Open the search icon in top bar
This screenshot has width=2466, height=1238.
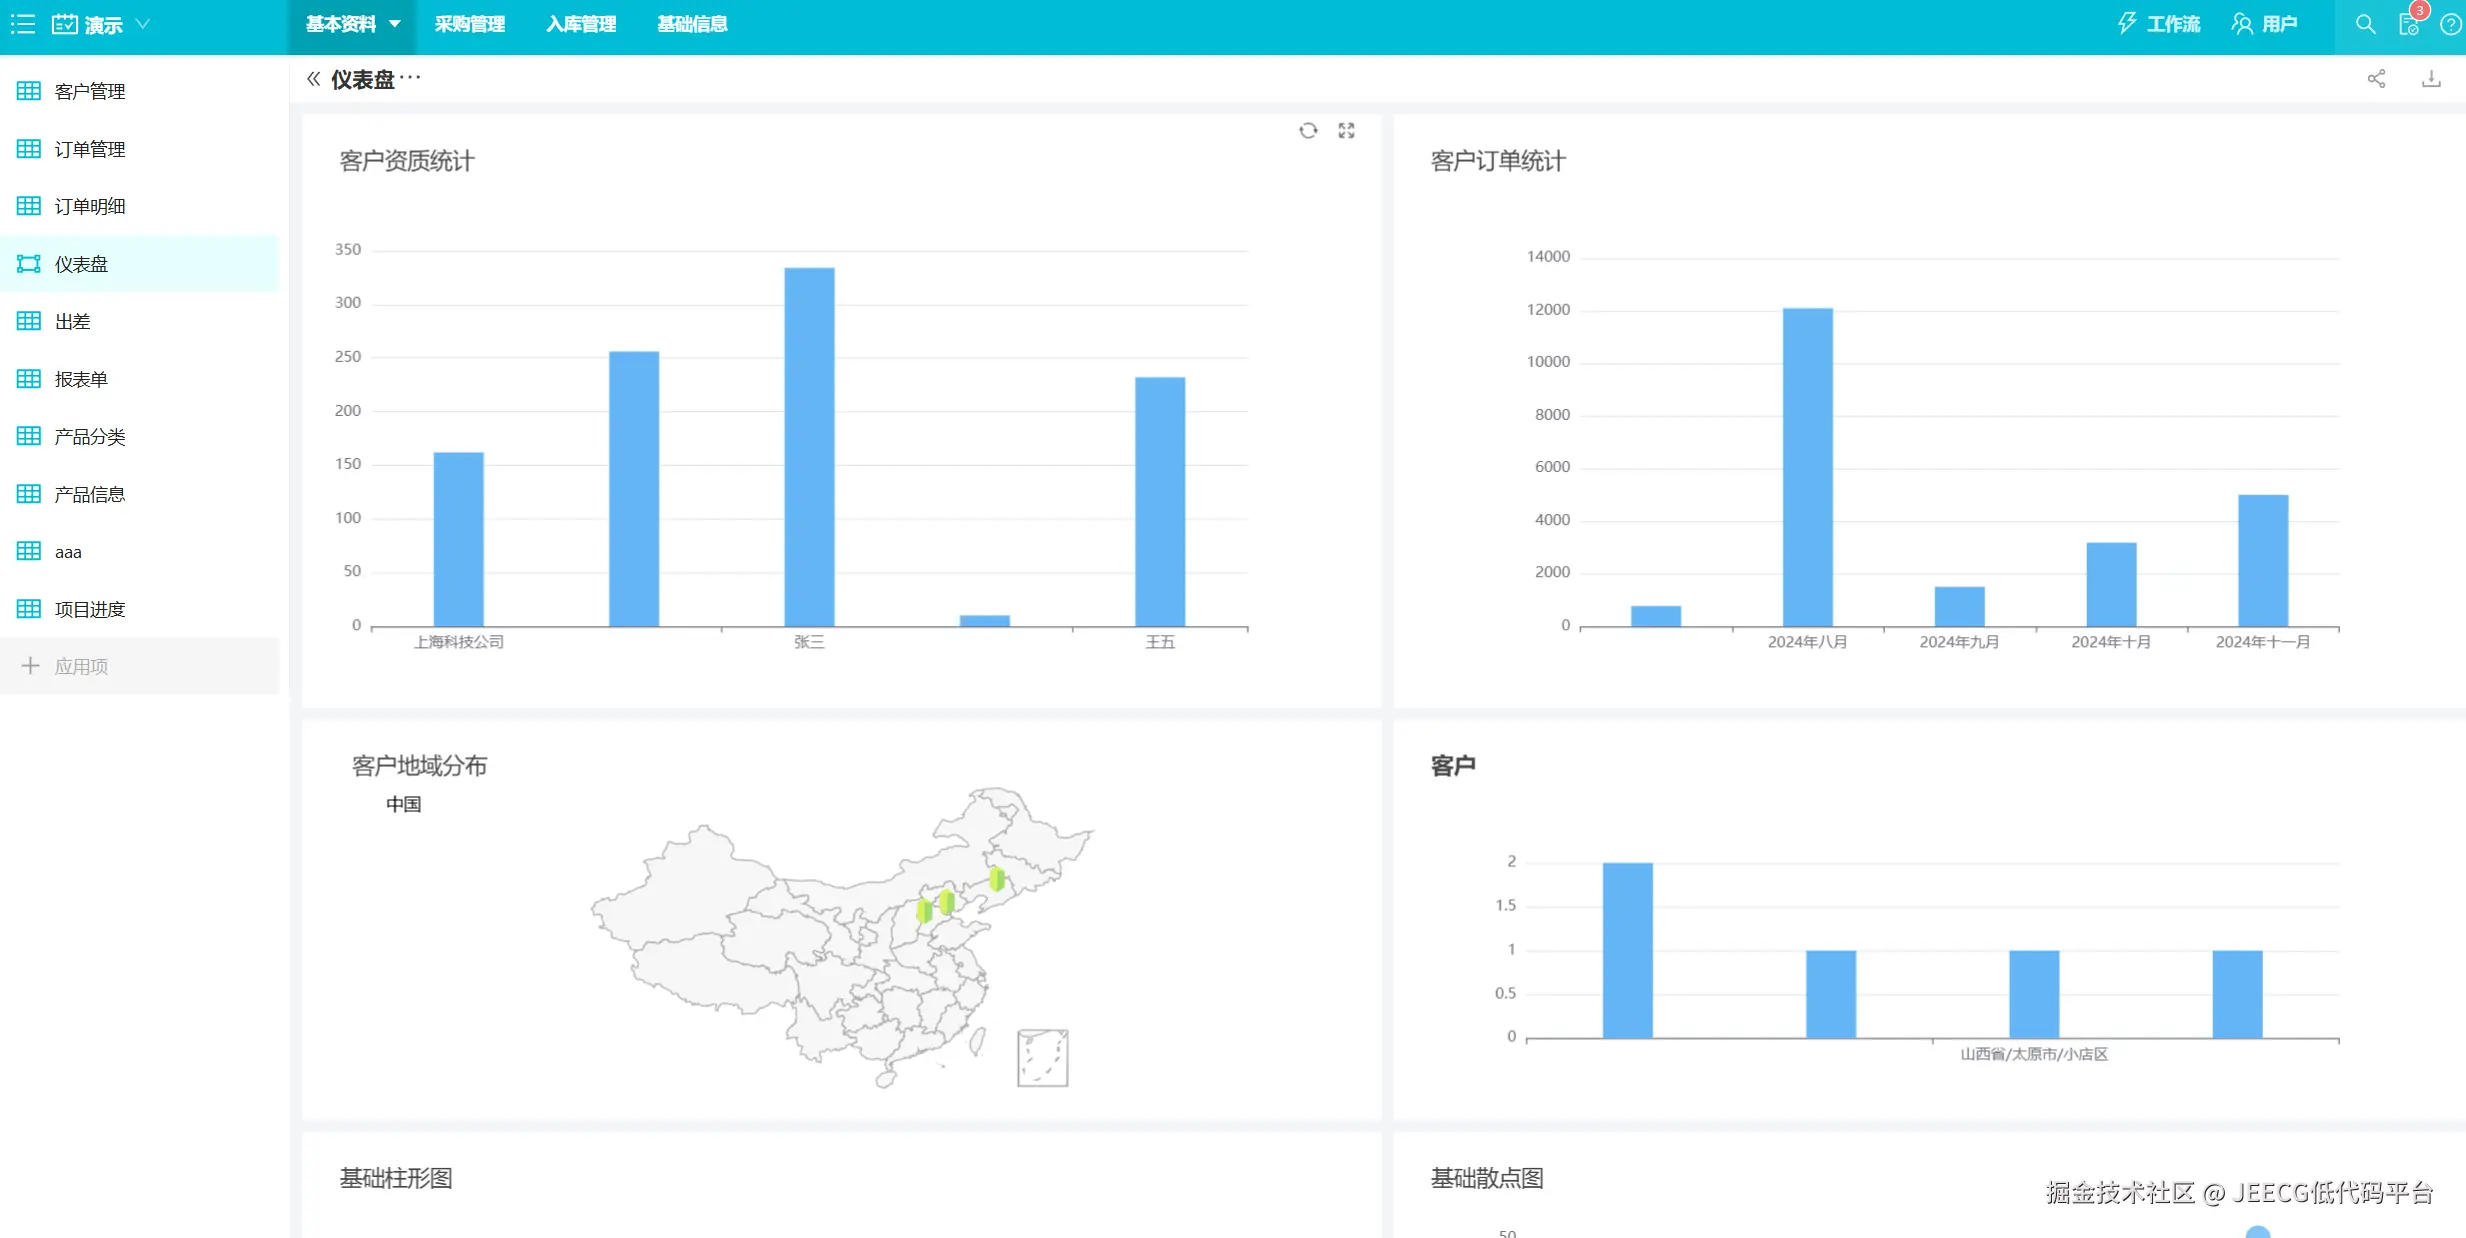click(x=2365, y=24)
